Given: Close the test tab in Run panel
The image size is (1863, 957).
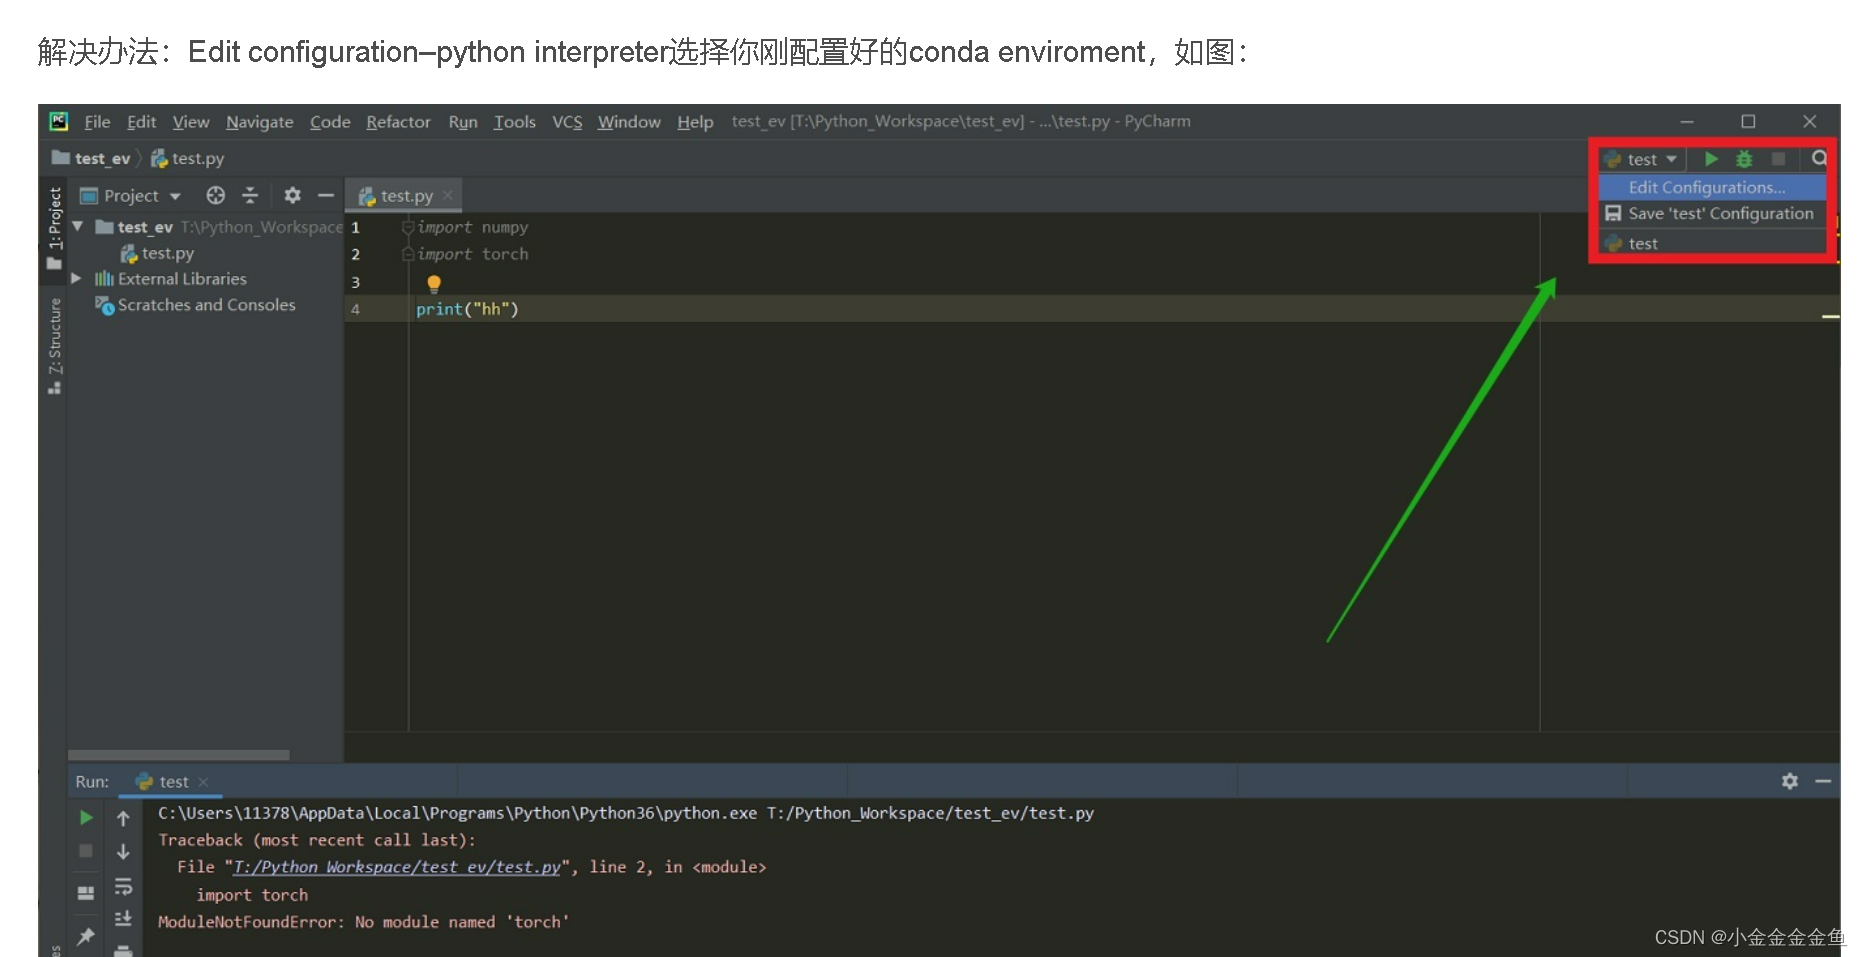Looking at the screenshot, I should pos(203,782).
